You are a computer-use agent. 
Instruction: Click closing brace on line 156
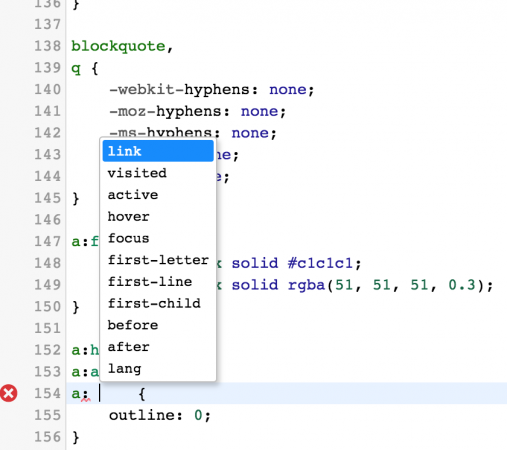[76, 437]
